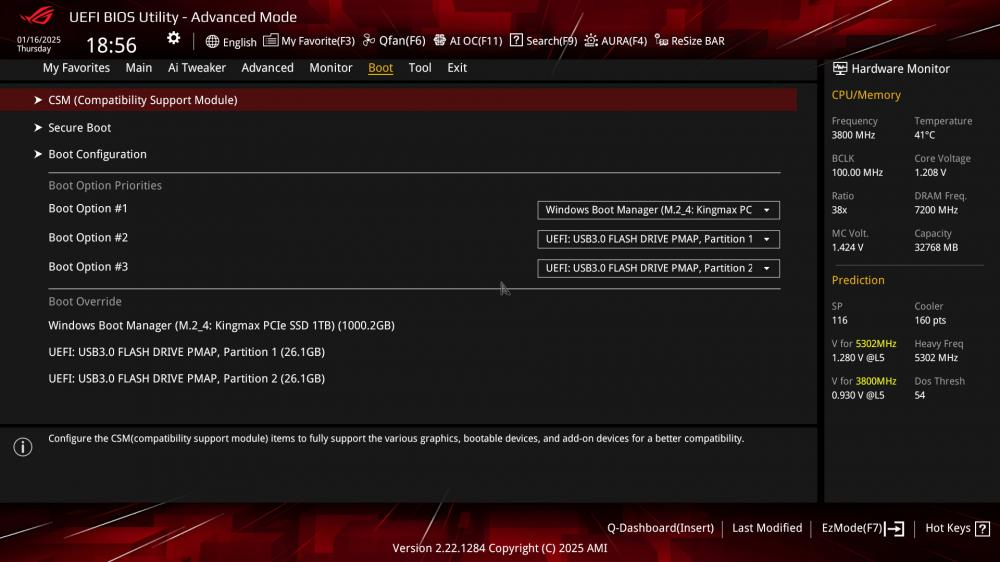Viewport: 1000px width, 562px height.
Task: View Last Modified changes
Action: tap(767, 528)
